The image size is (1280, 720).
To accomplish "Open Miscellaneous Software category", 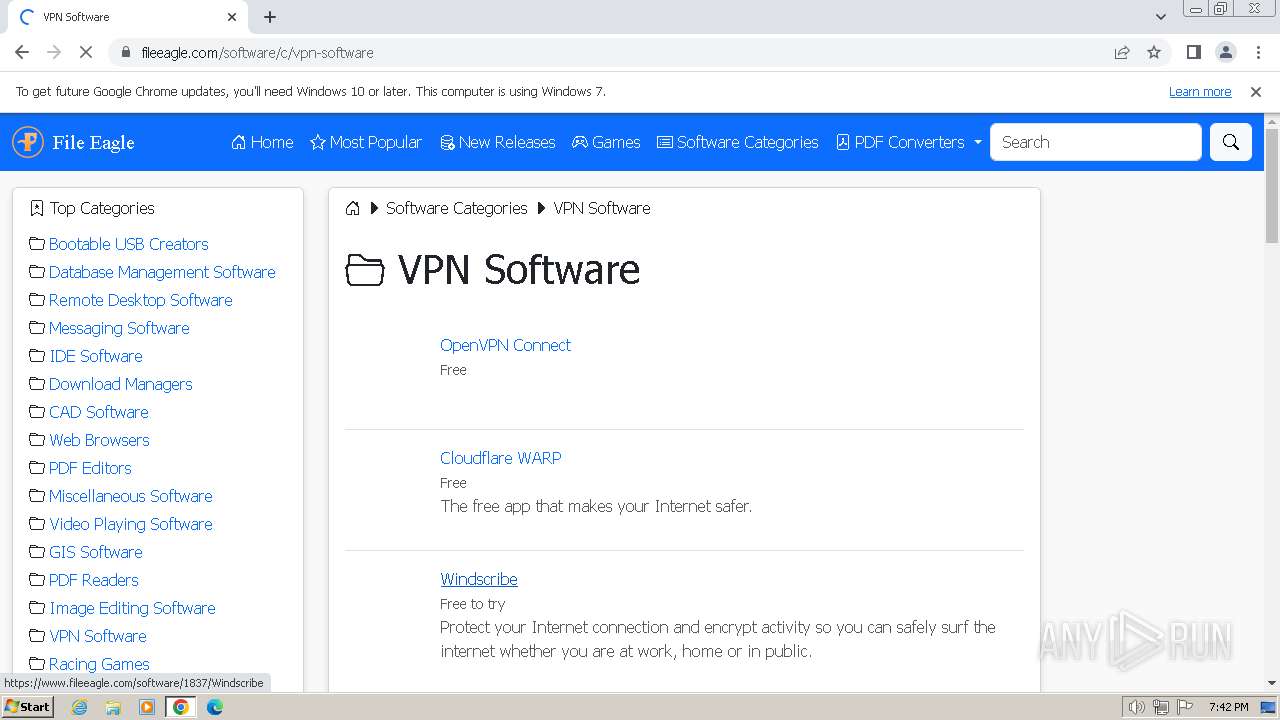I will 130,496.
